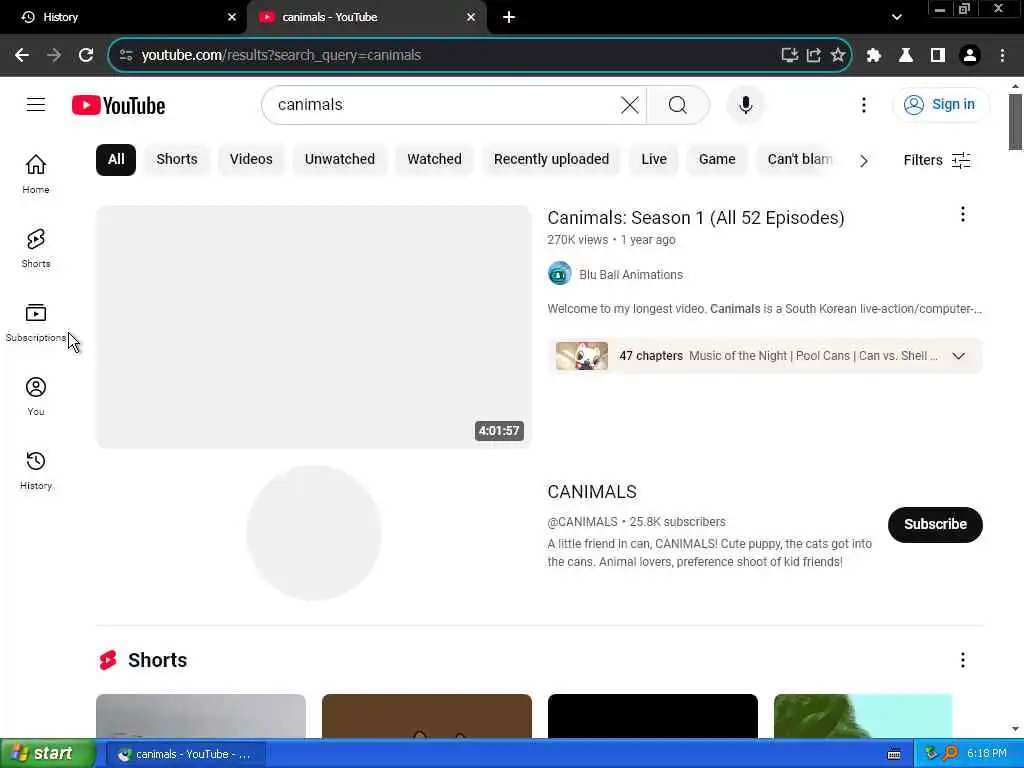Open YouTube settings three-dot menu
The height and width of the screenshot is (768, 1024).
tap(863, 104)
